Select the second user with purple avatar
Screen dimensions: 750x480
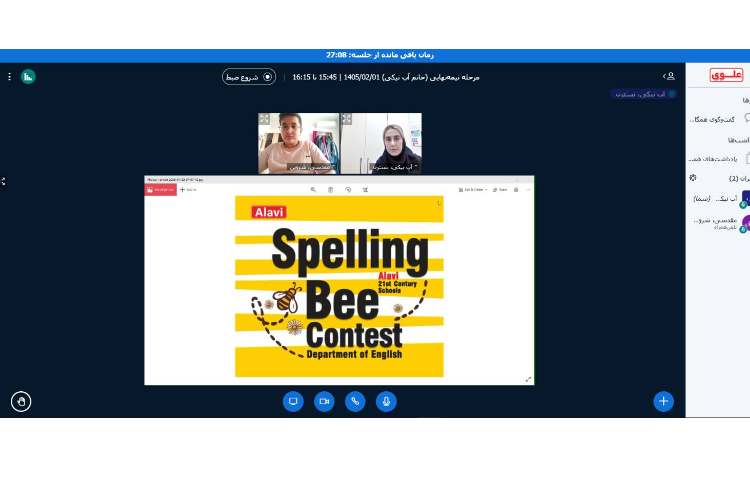click(719, 223)
